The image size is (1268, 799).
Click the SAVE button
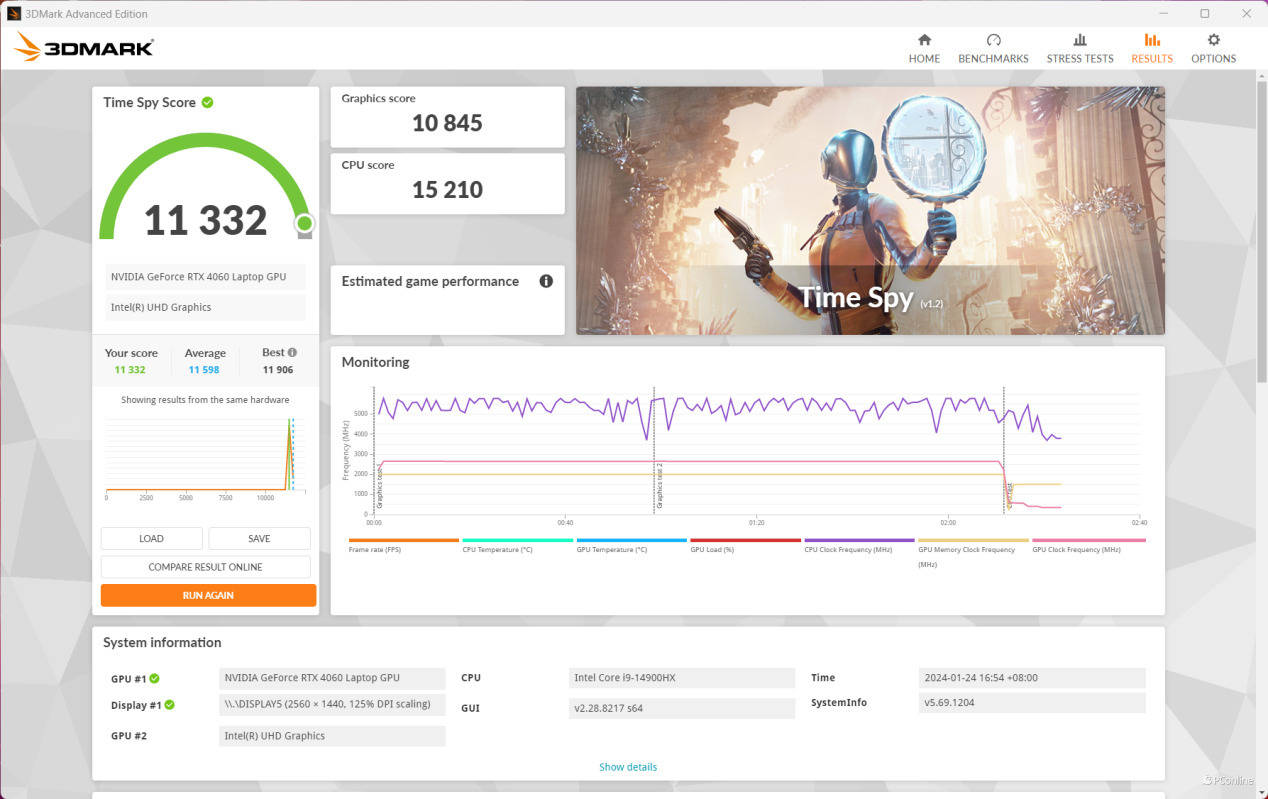(x=259, y=538)
